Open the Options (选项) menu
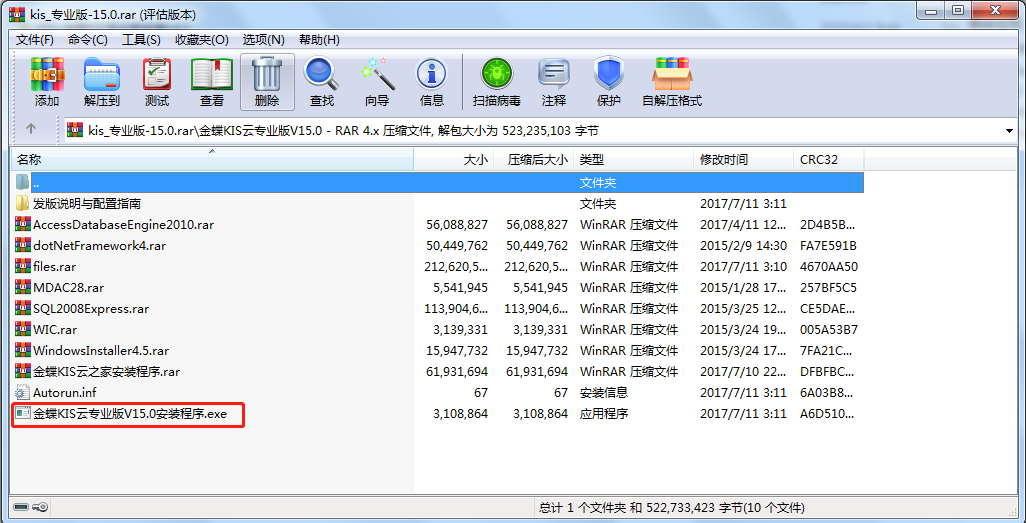This screenshot has height=523, width=1026. pyautogui.click(x=264, y=40)
